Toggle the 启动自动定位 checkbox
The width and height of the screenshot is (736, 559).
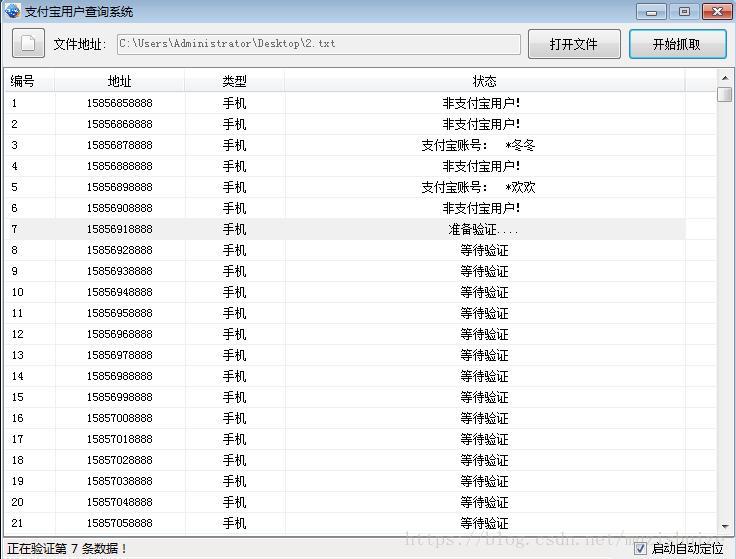(640, 548)
